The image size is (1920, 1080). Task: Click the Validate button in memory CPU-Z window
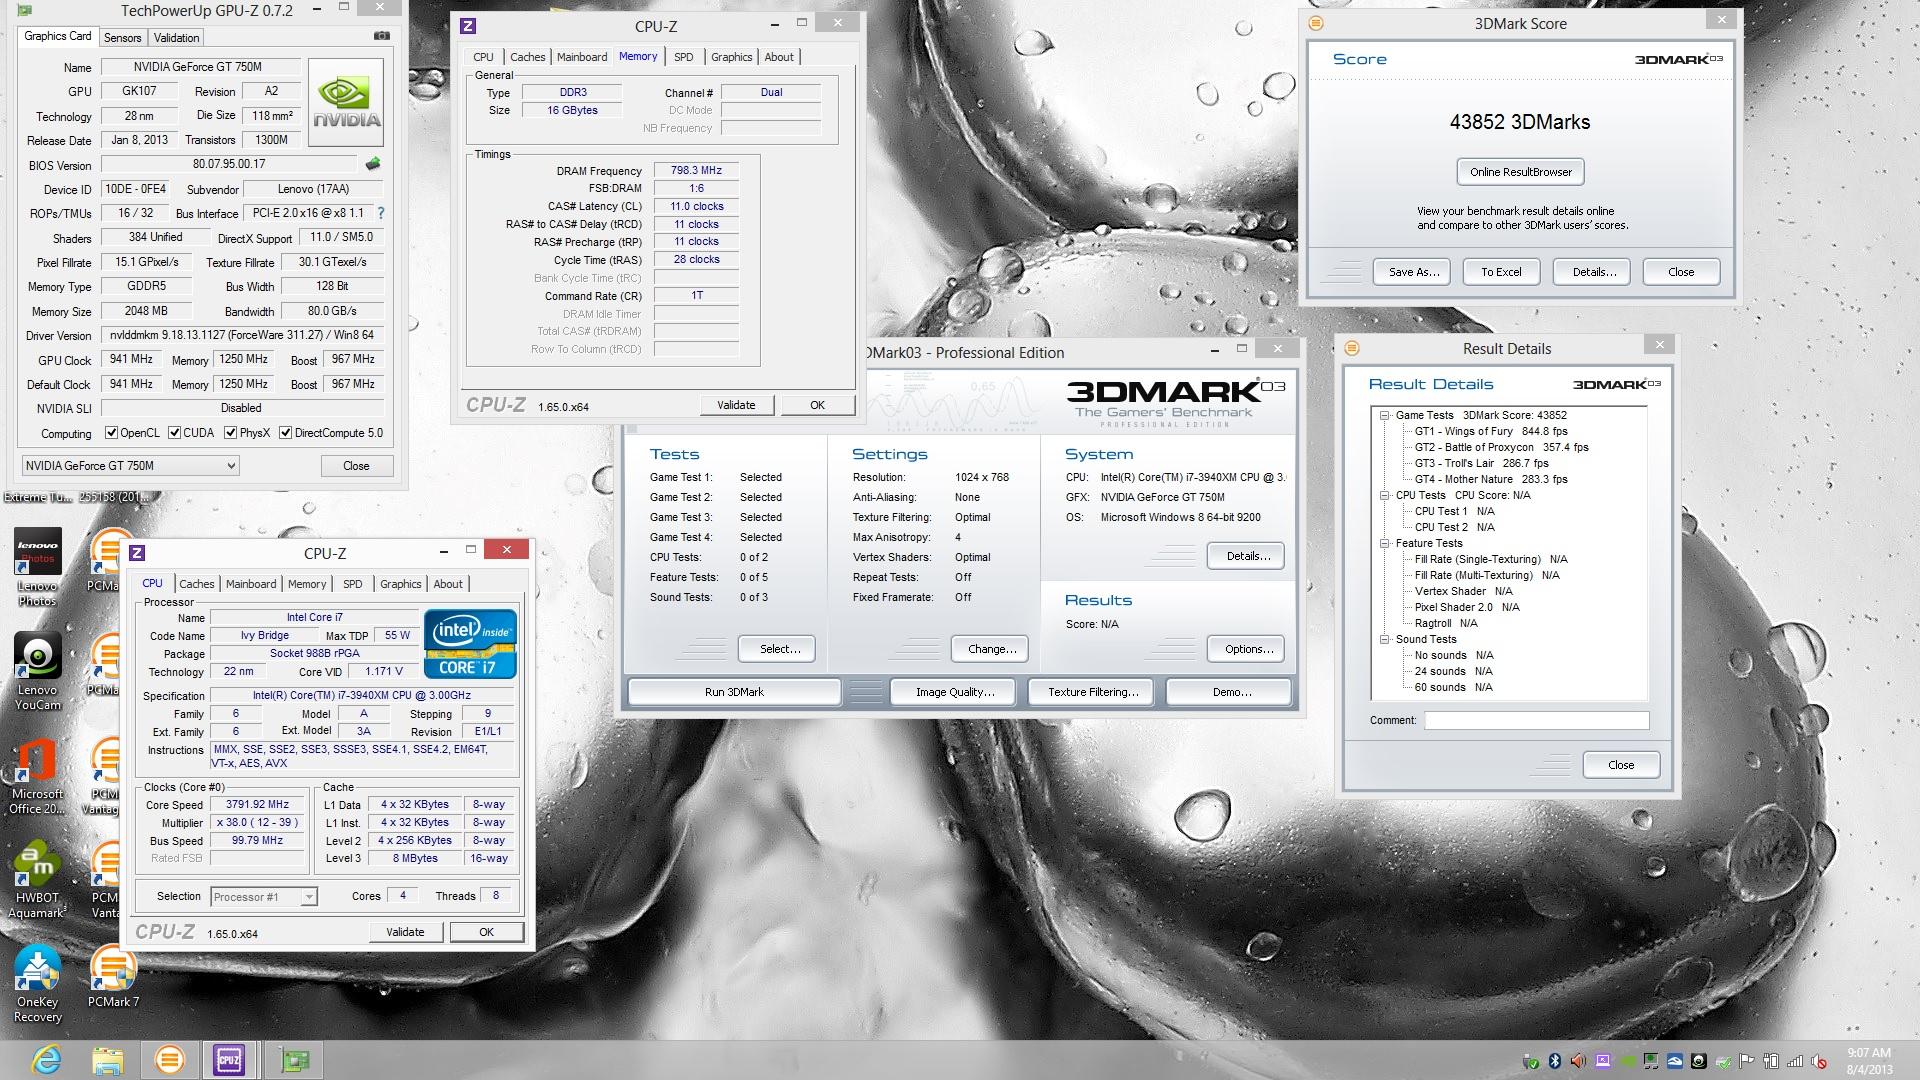point(736,405)
